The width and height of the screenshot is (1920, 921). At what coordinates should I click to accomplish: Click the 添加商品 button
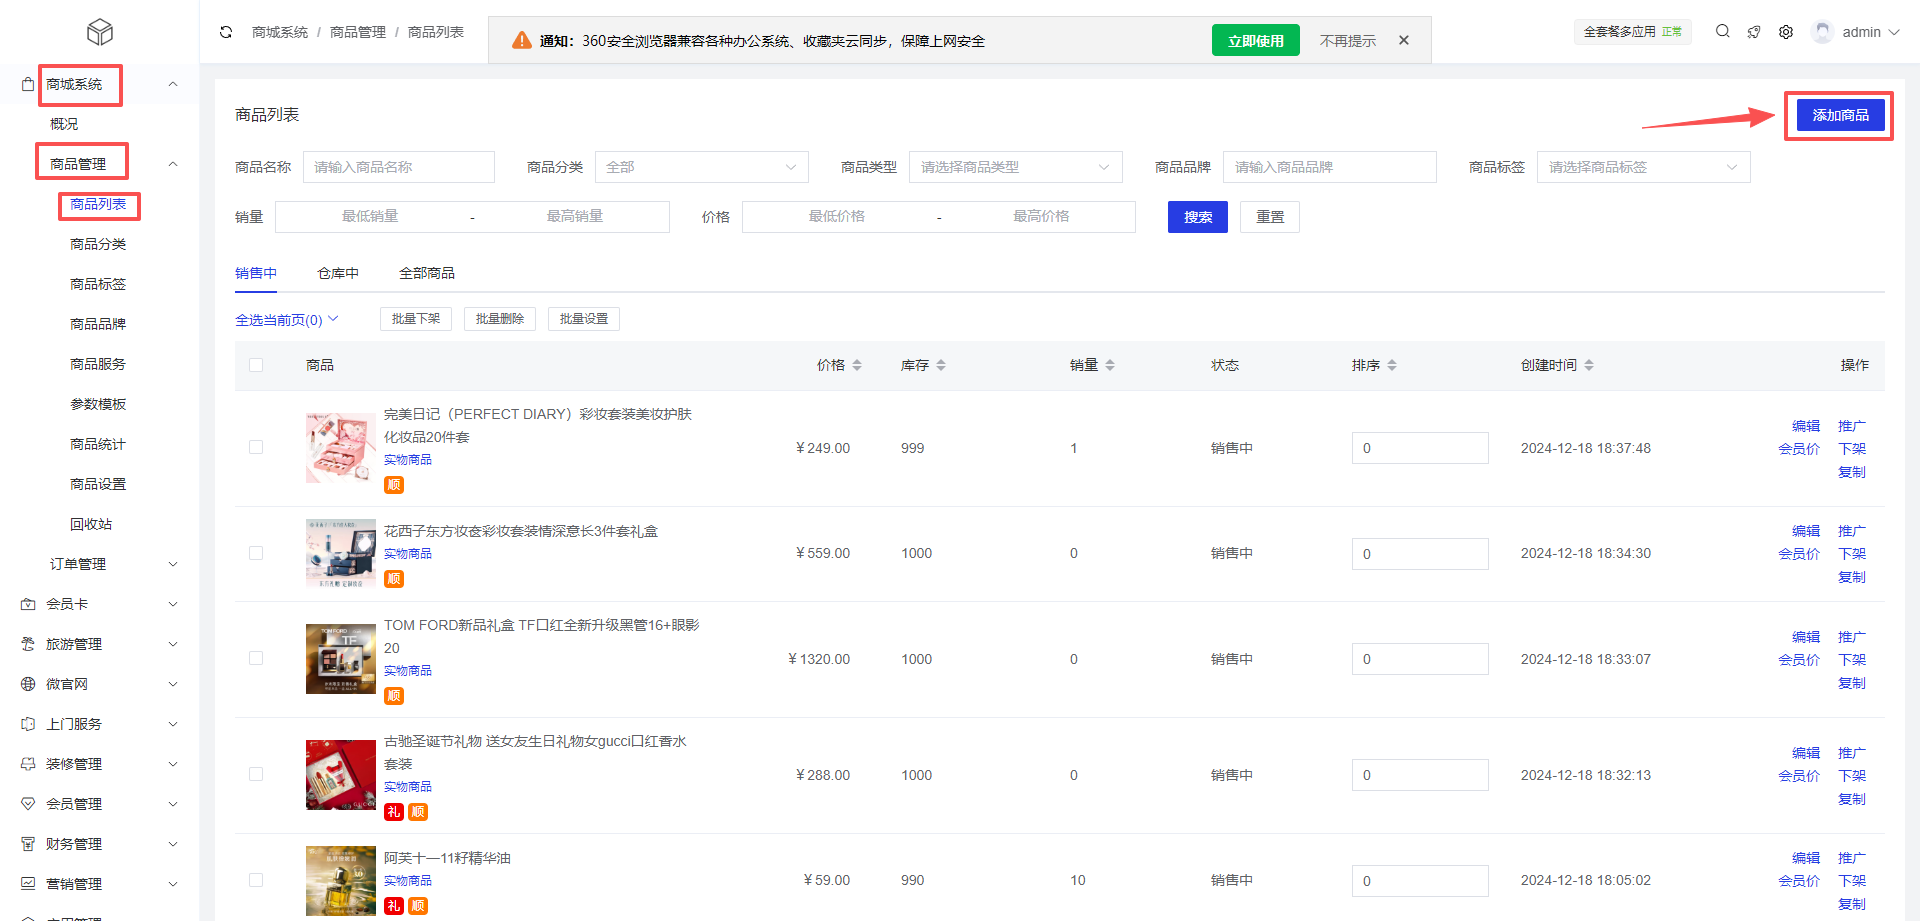(x=1840, y=115)
